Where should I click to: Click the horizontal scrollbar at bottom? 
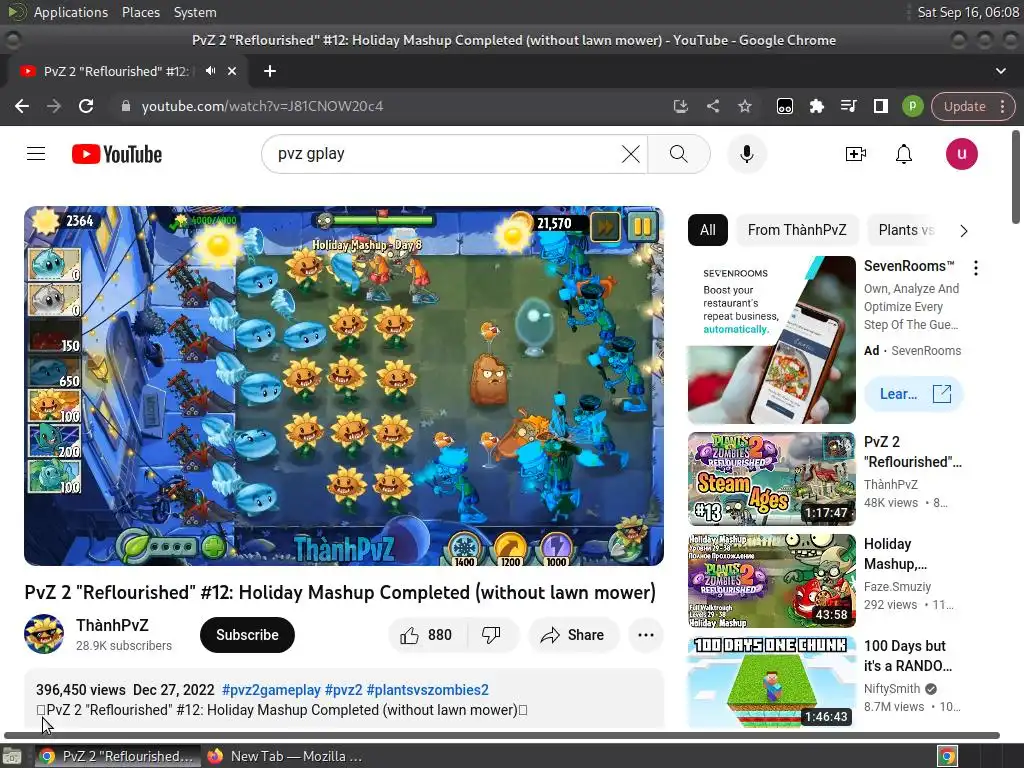(x=502, y=735)
